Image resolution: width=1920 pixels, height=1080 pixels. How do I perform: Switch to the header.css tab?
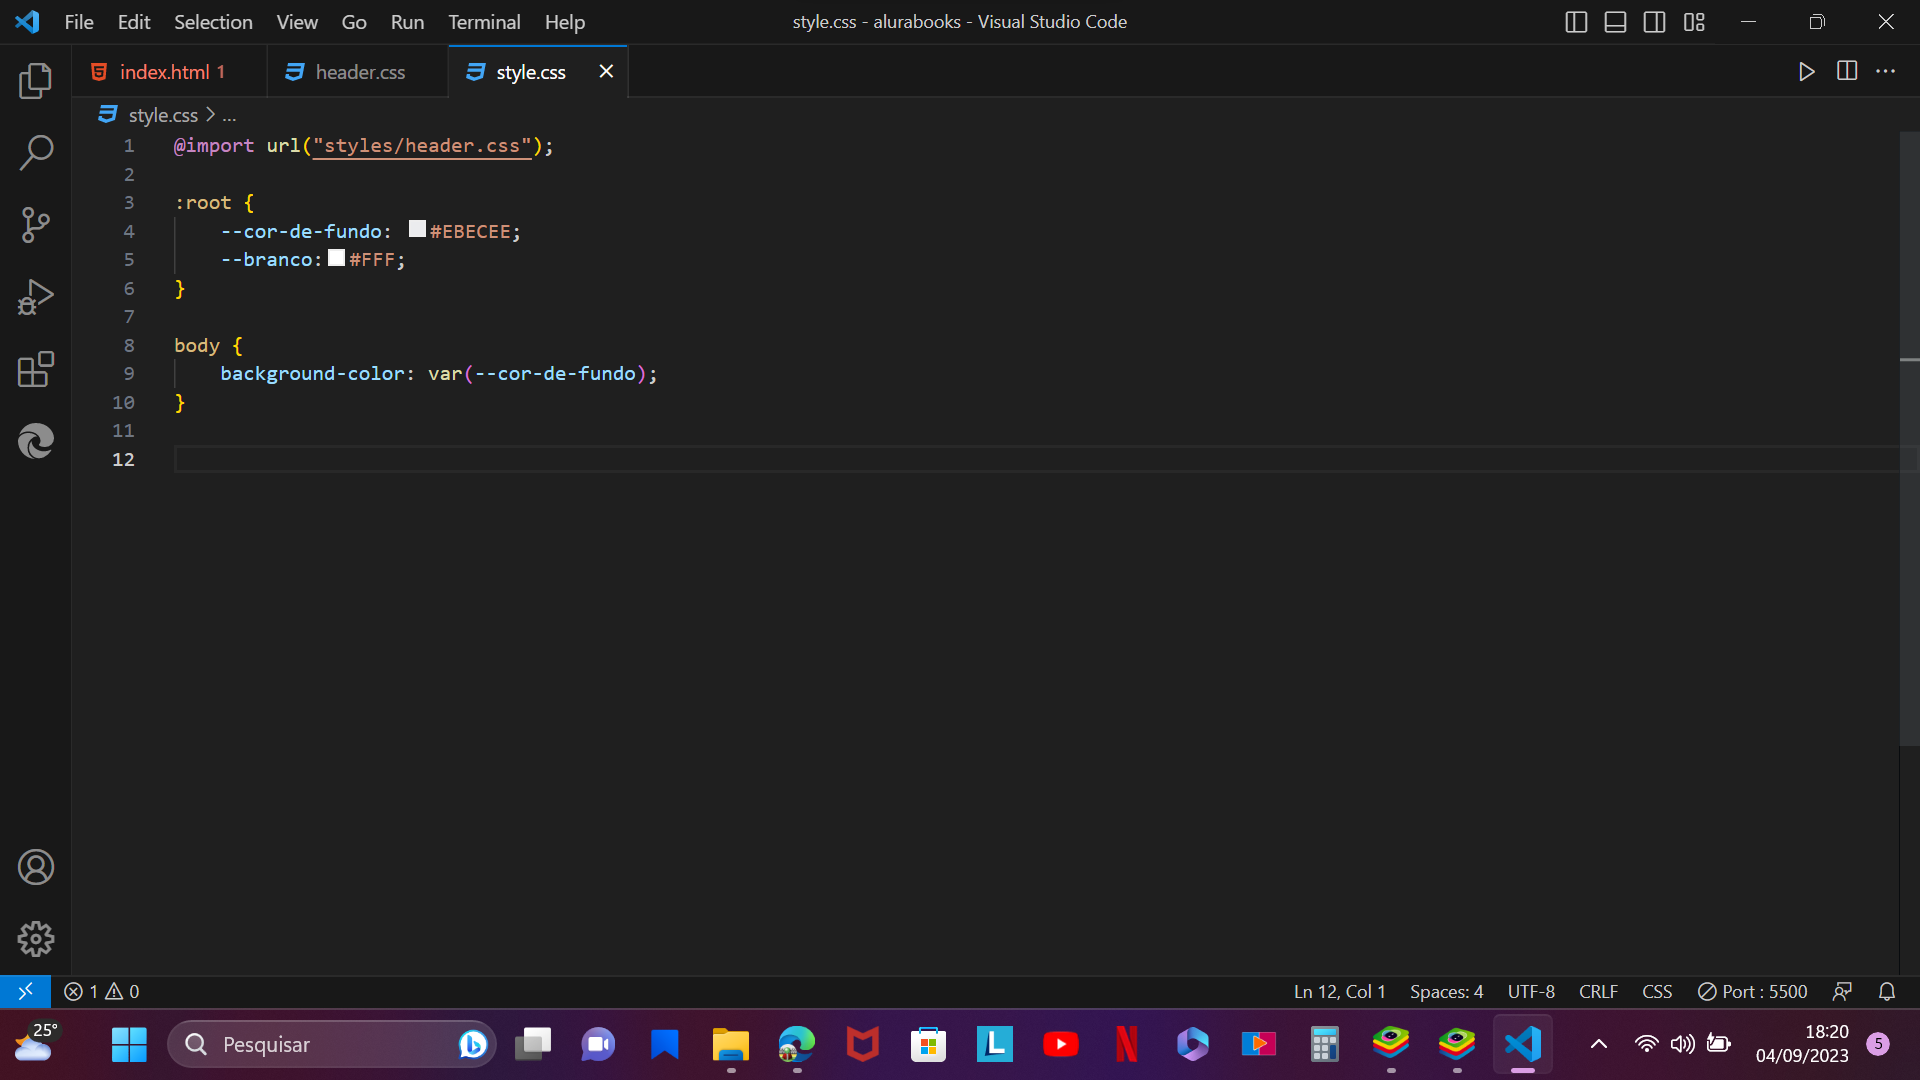(358, 72)
